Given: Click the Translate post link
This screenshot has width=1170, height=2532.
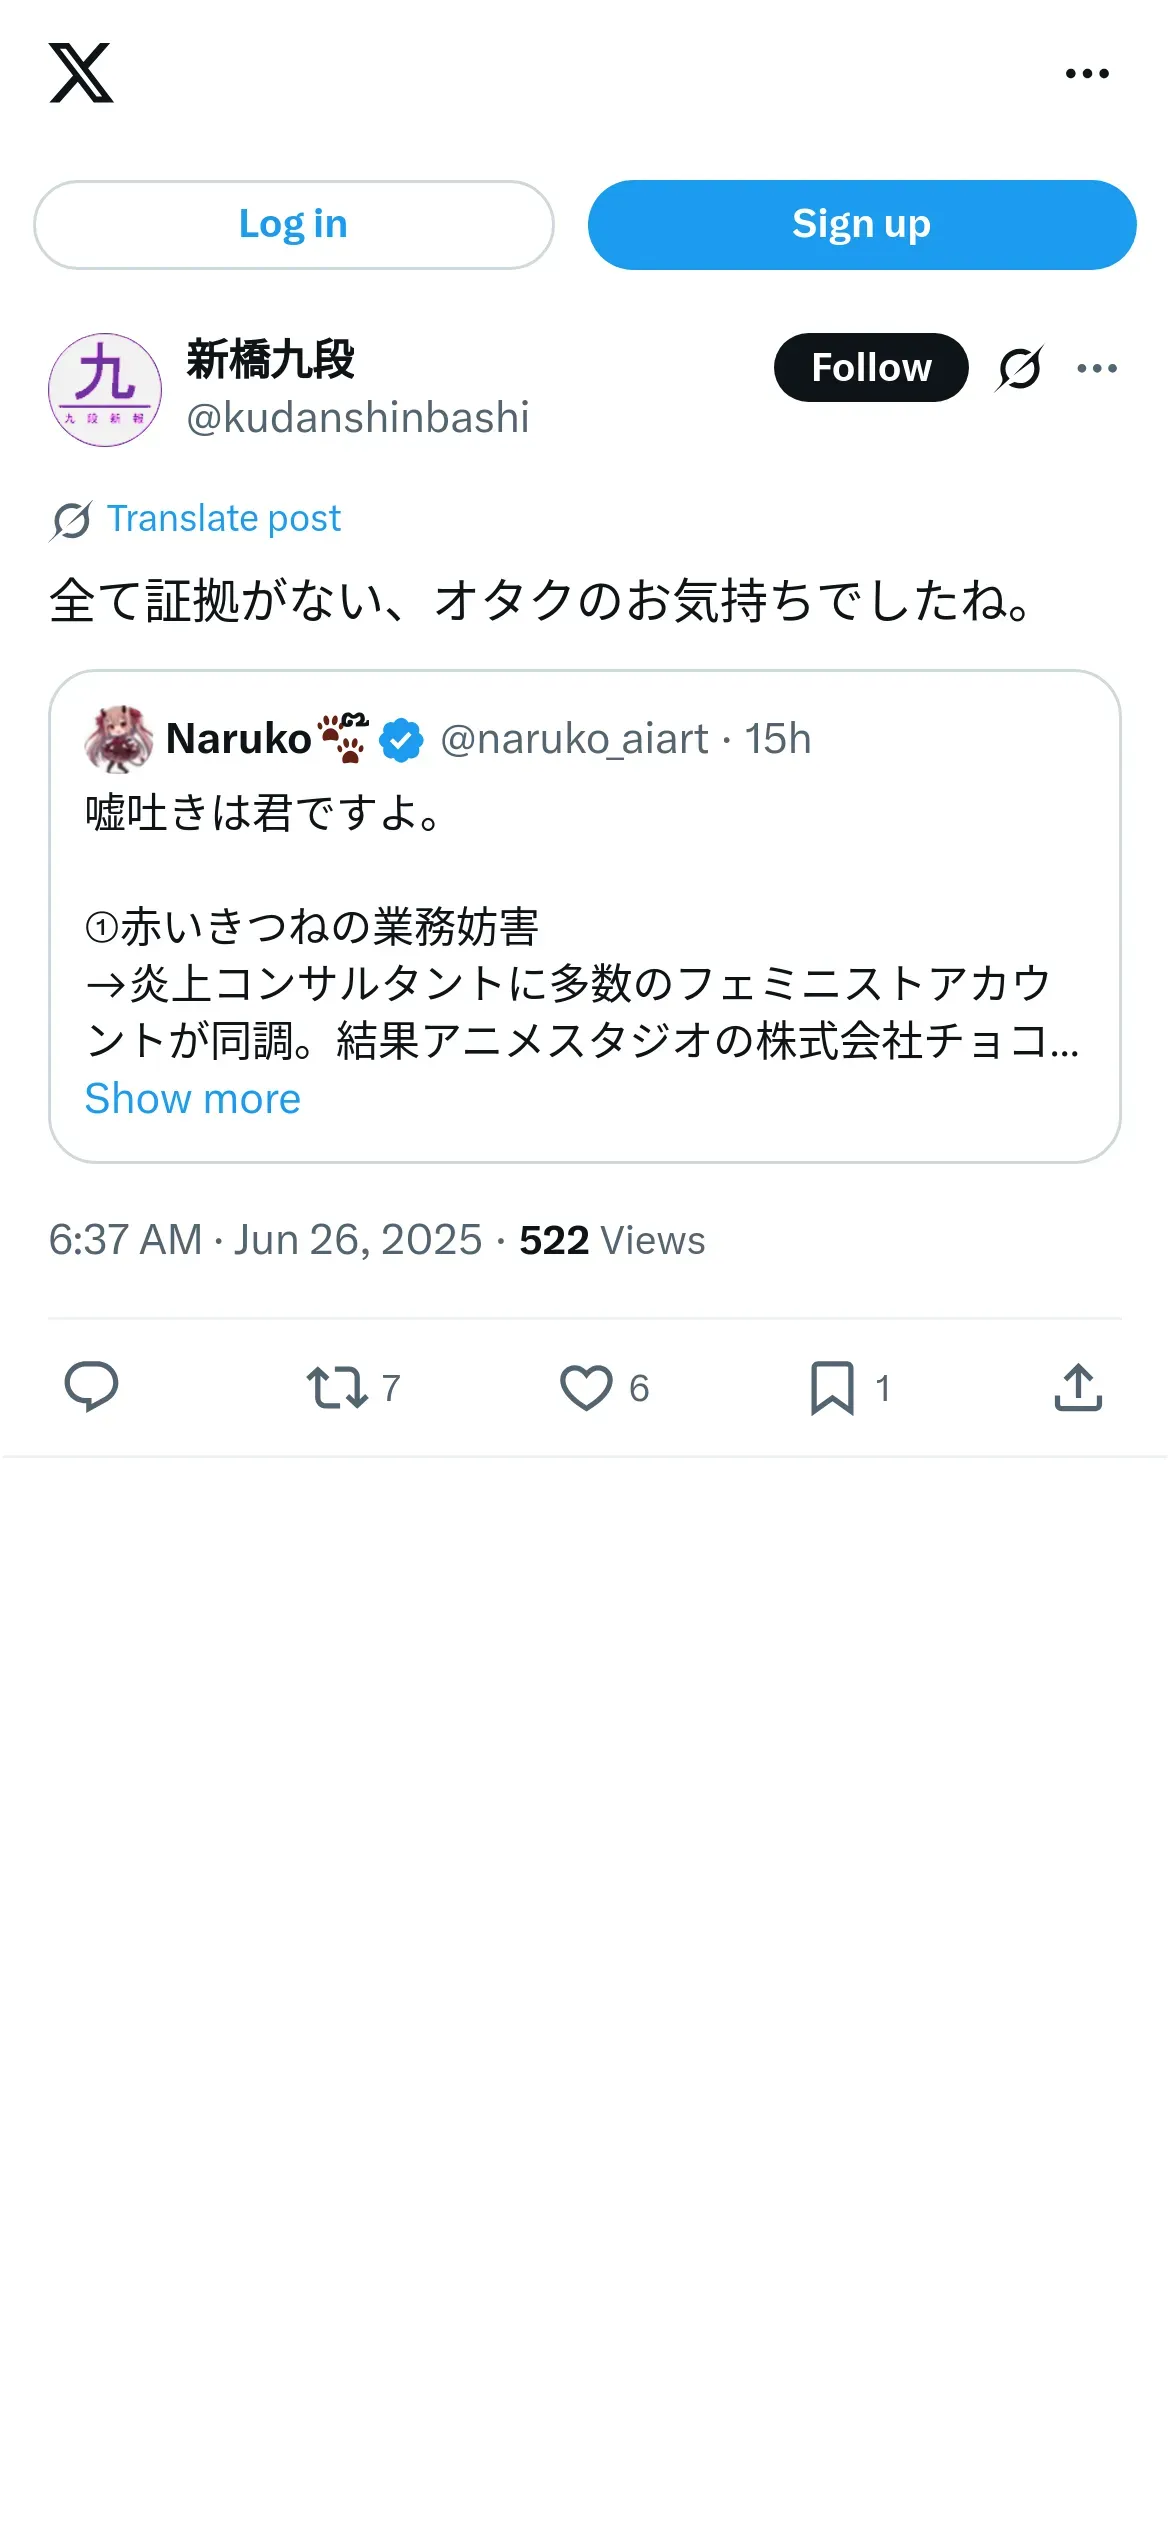Looking at the screenshot, I should tap(224, 519).
